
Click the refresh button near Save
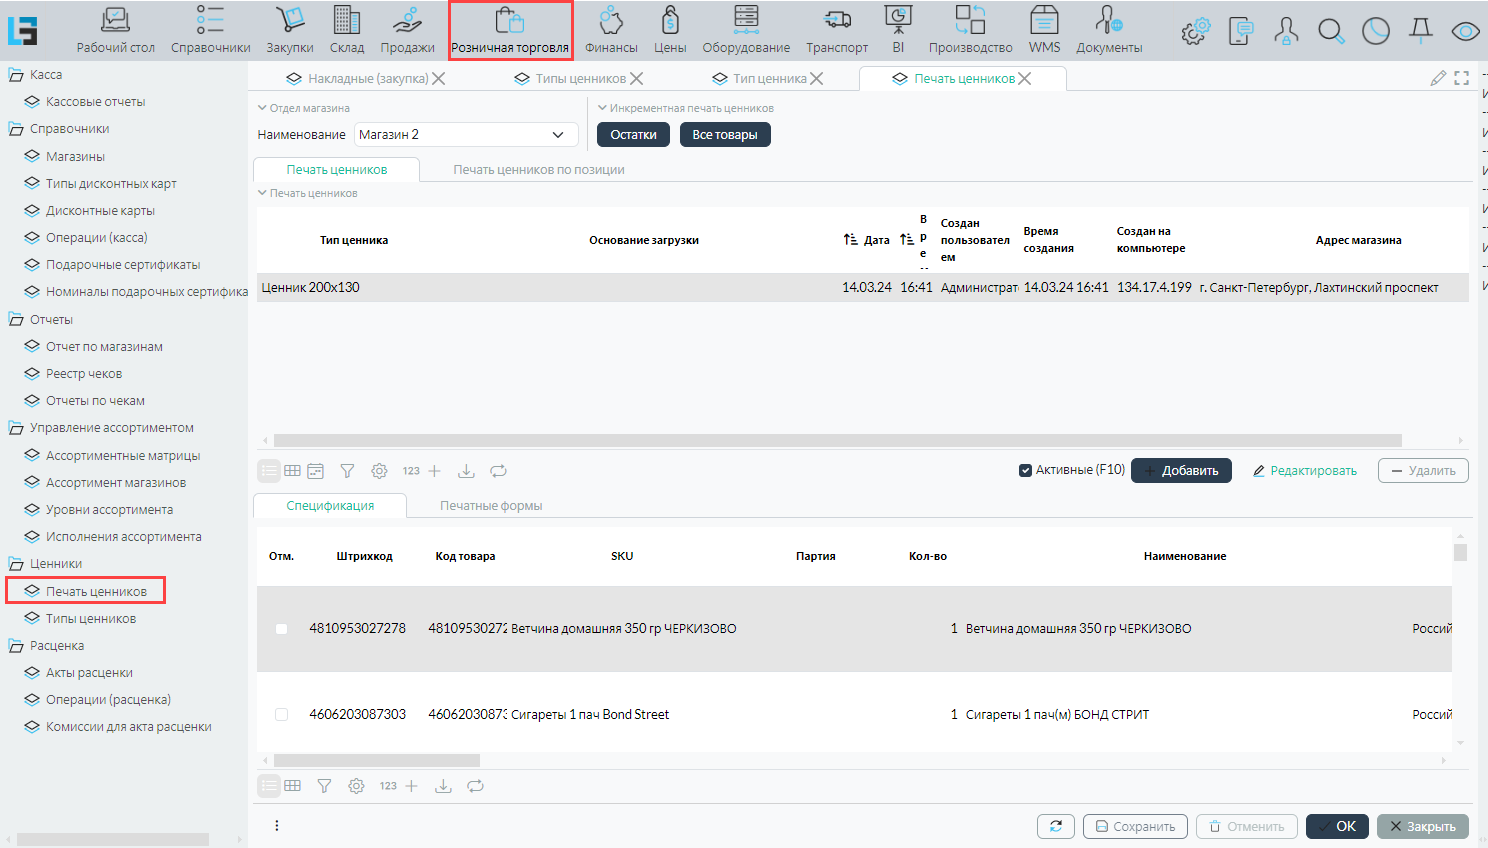(1056, 826)
